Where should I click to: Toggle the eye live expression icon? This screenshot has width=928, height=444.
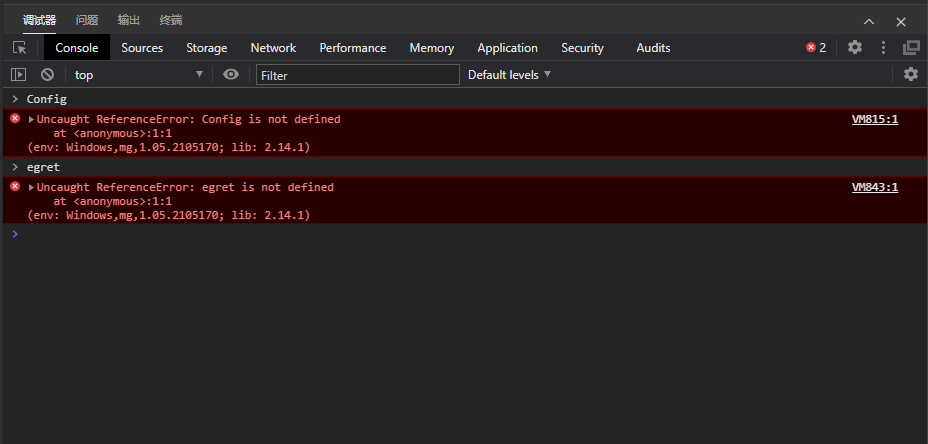(231, 75)
